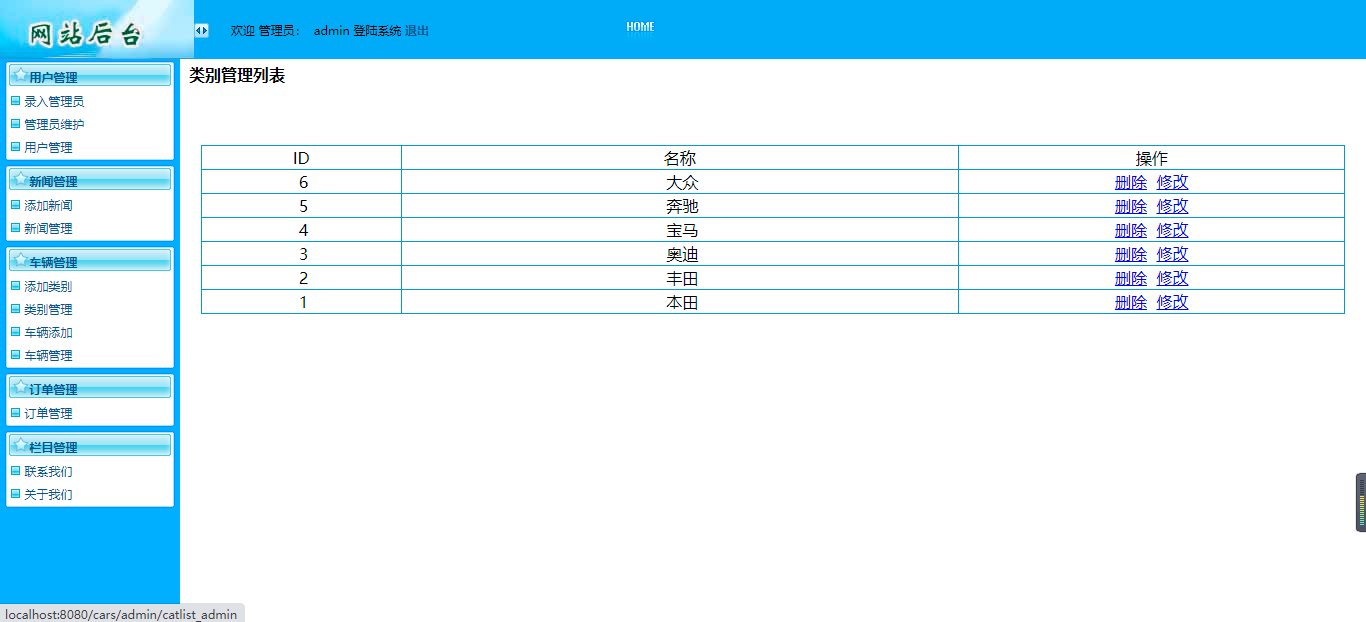Image resolution: width=1366 pixels, height=622 pixels.
Task: Click the 大众 name cell
Action: pos(680,182)
